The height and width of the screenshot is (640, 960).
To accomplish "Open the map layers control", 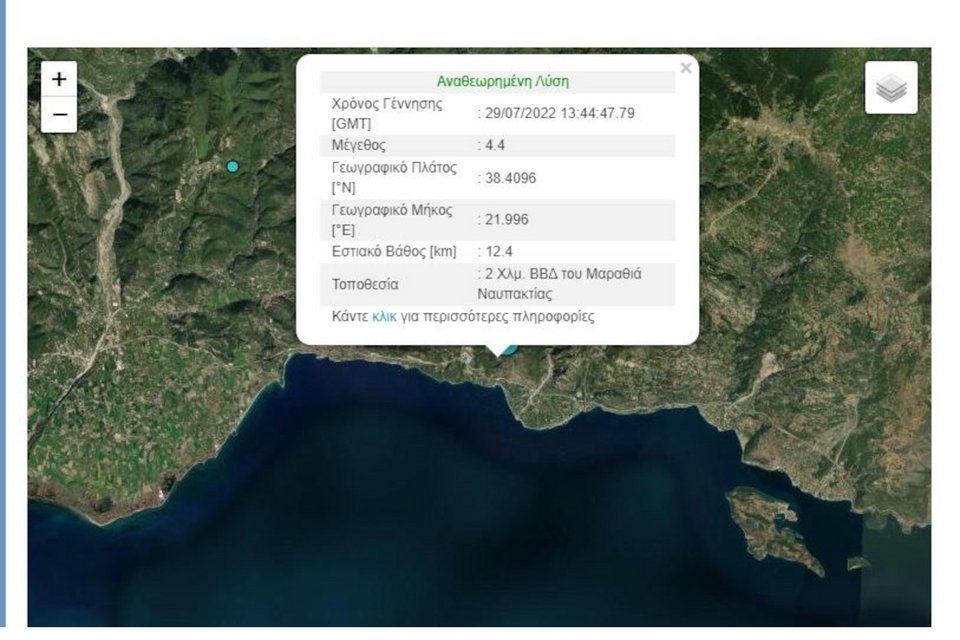I will pyautogui.click(x=890, y=88).
